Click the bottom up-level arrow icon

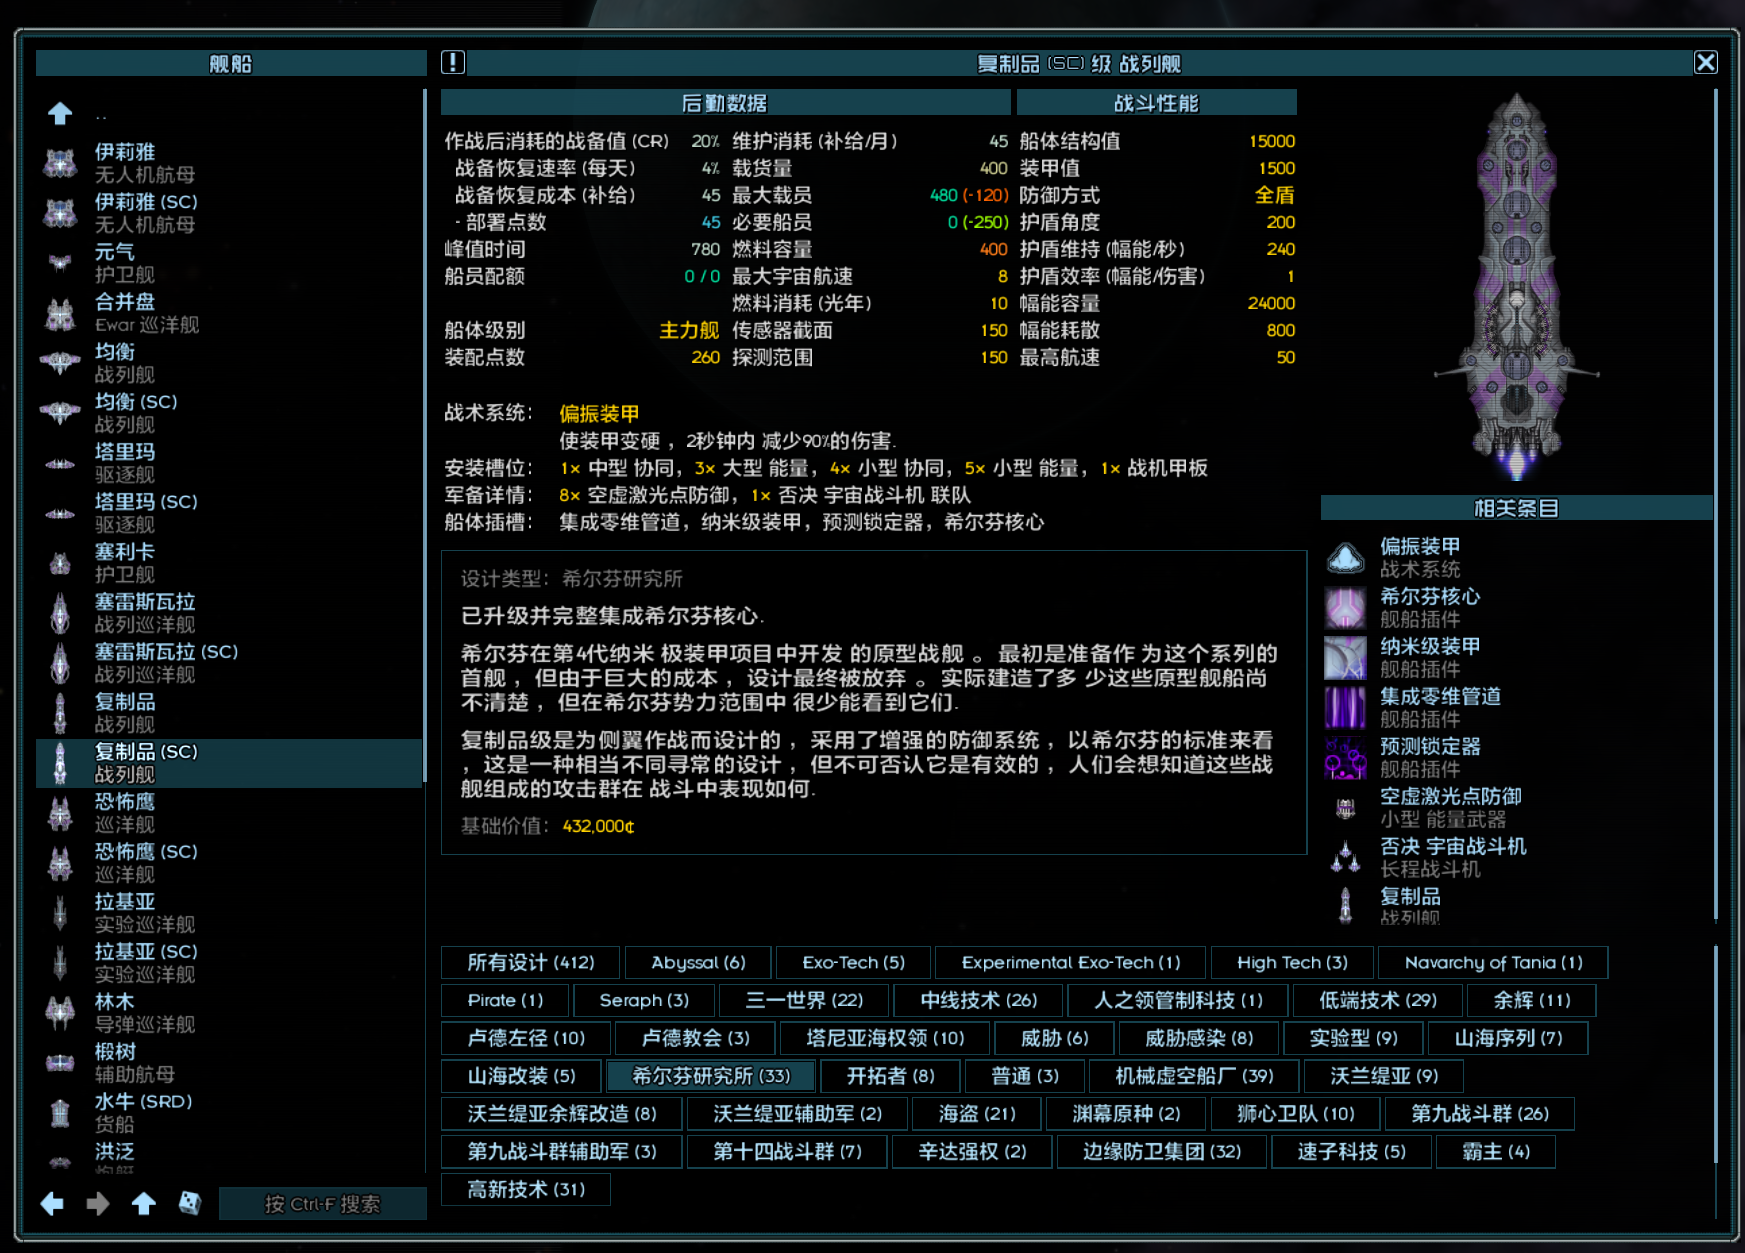coord(144,1204)
